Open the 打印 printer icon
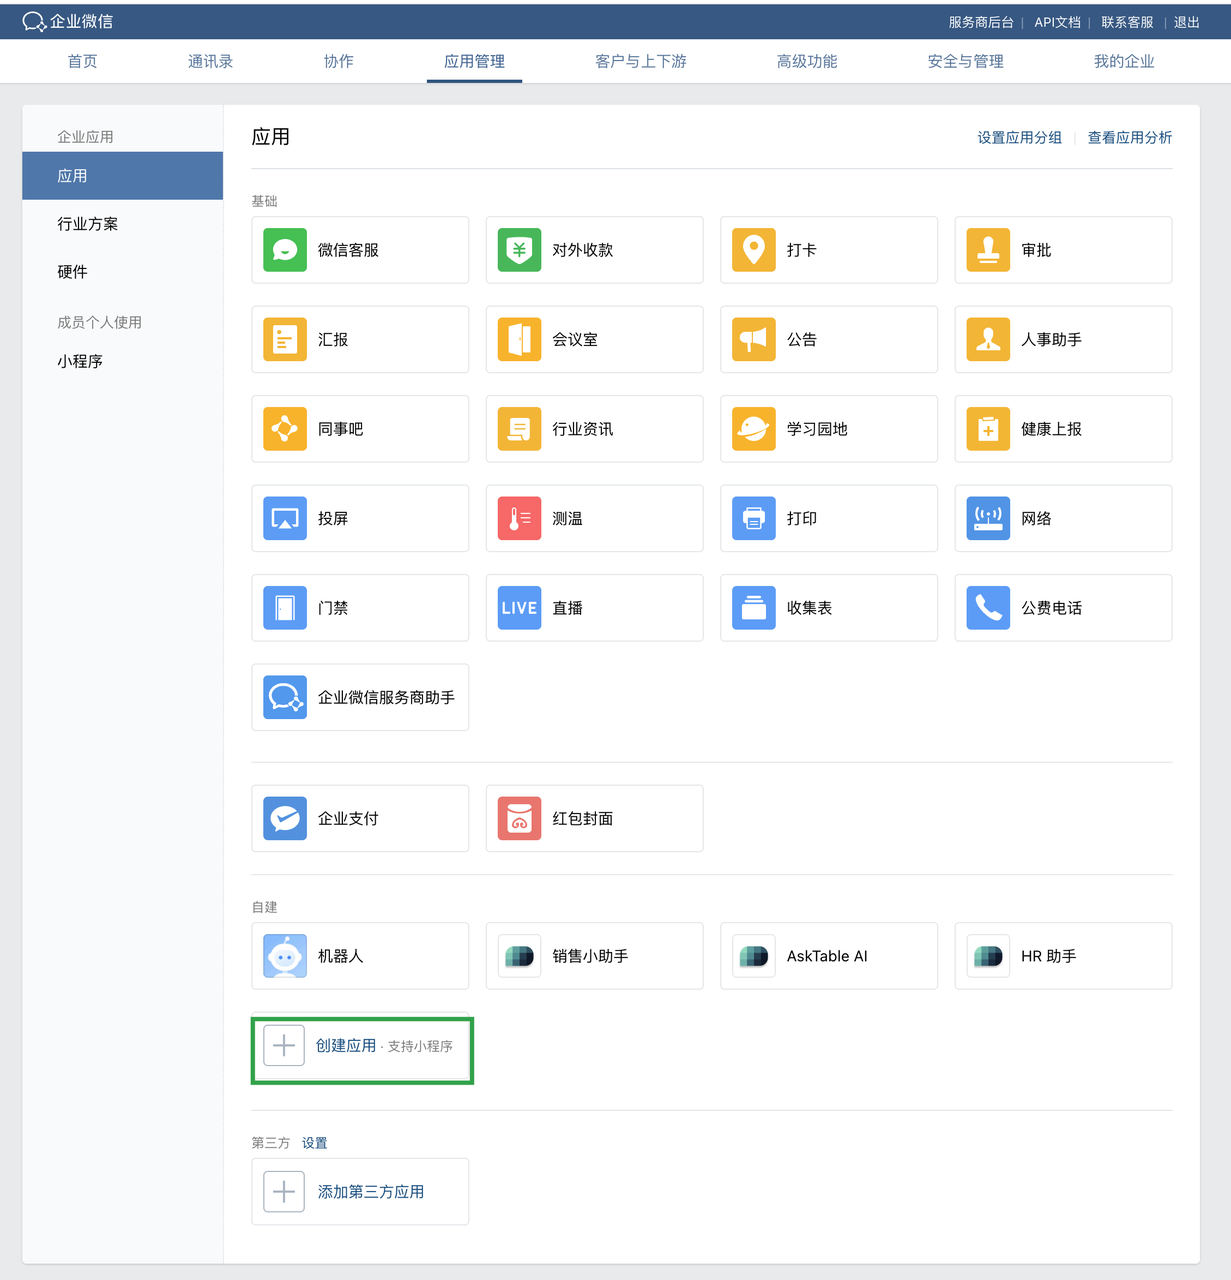 (x=754, y=518)
